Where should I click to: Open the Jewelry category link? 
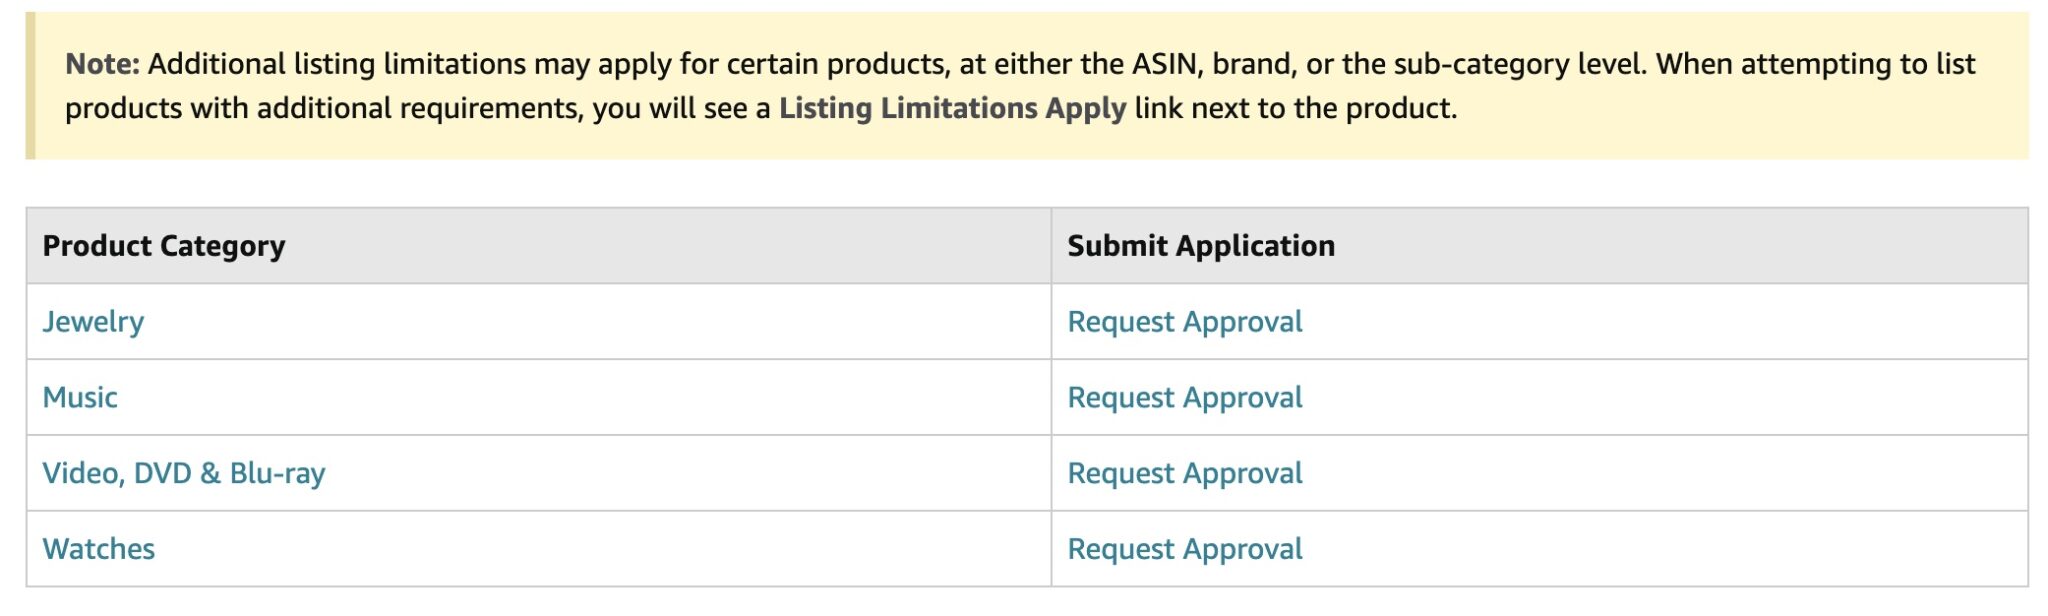93,322
